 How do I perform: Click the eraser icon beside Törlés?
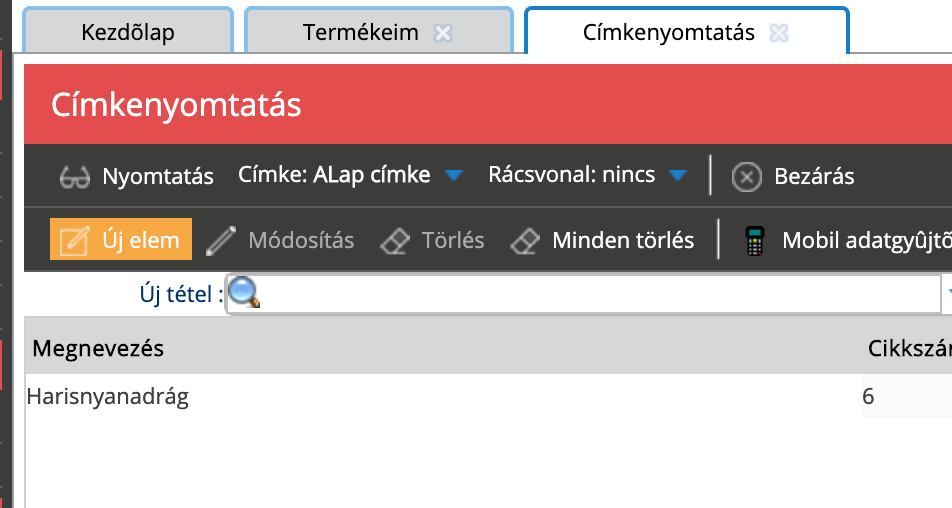pos(396,240)
